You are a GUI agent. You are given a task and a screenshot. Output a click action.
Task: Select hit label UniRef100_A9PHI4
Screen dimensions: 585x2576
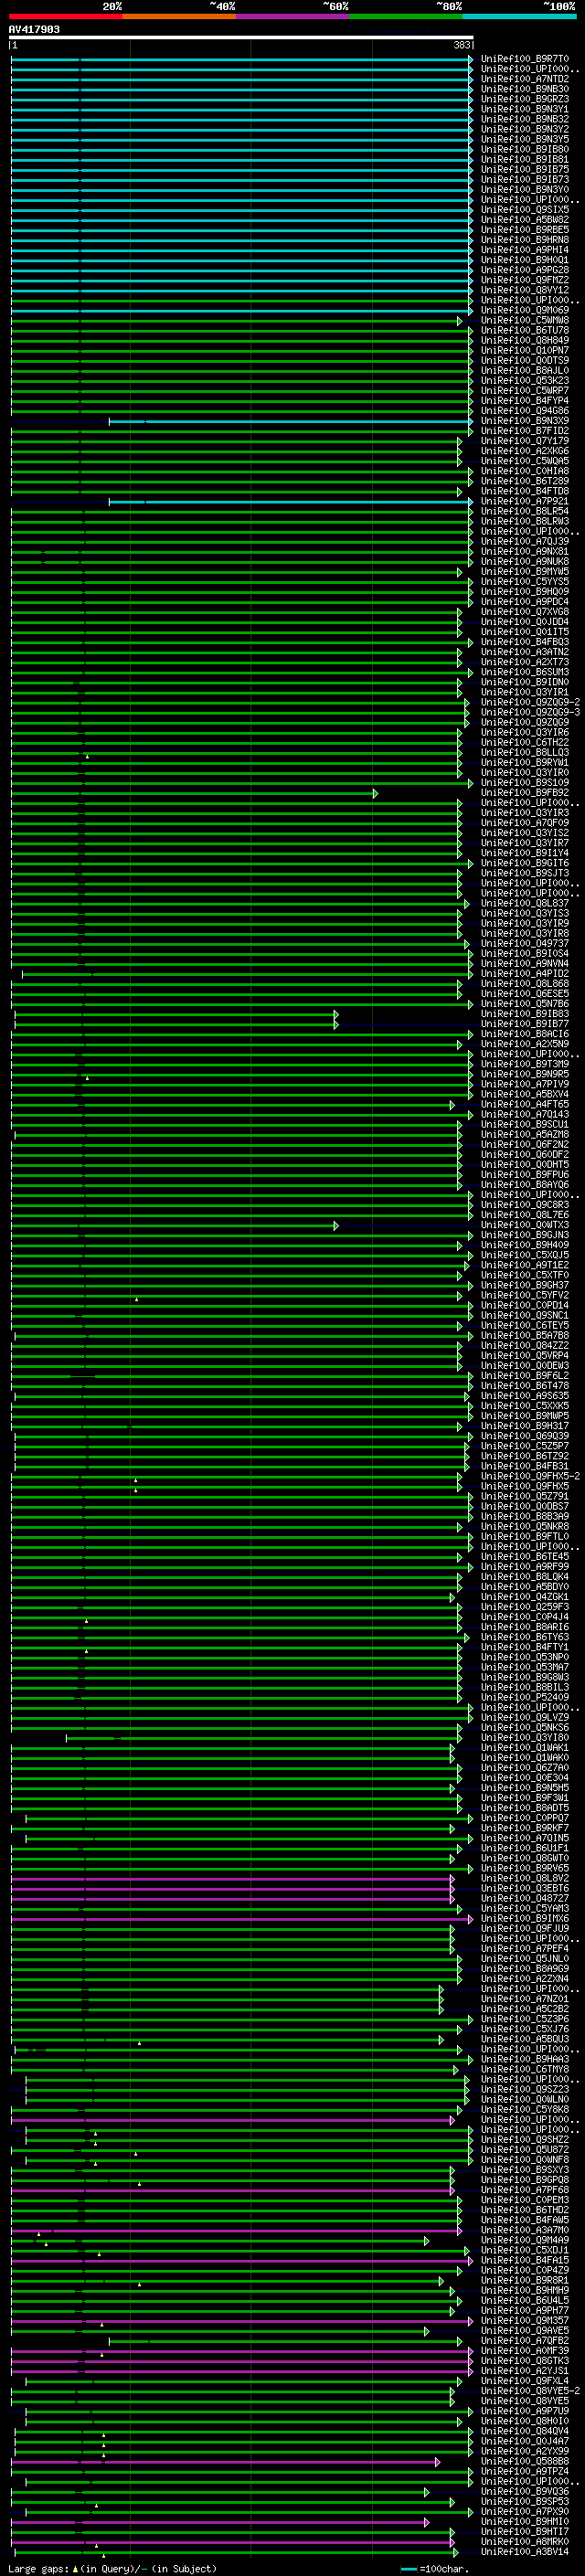[x=525, y=250]
